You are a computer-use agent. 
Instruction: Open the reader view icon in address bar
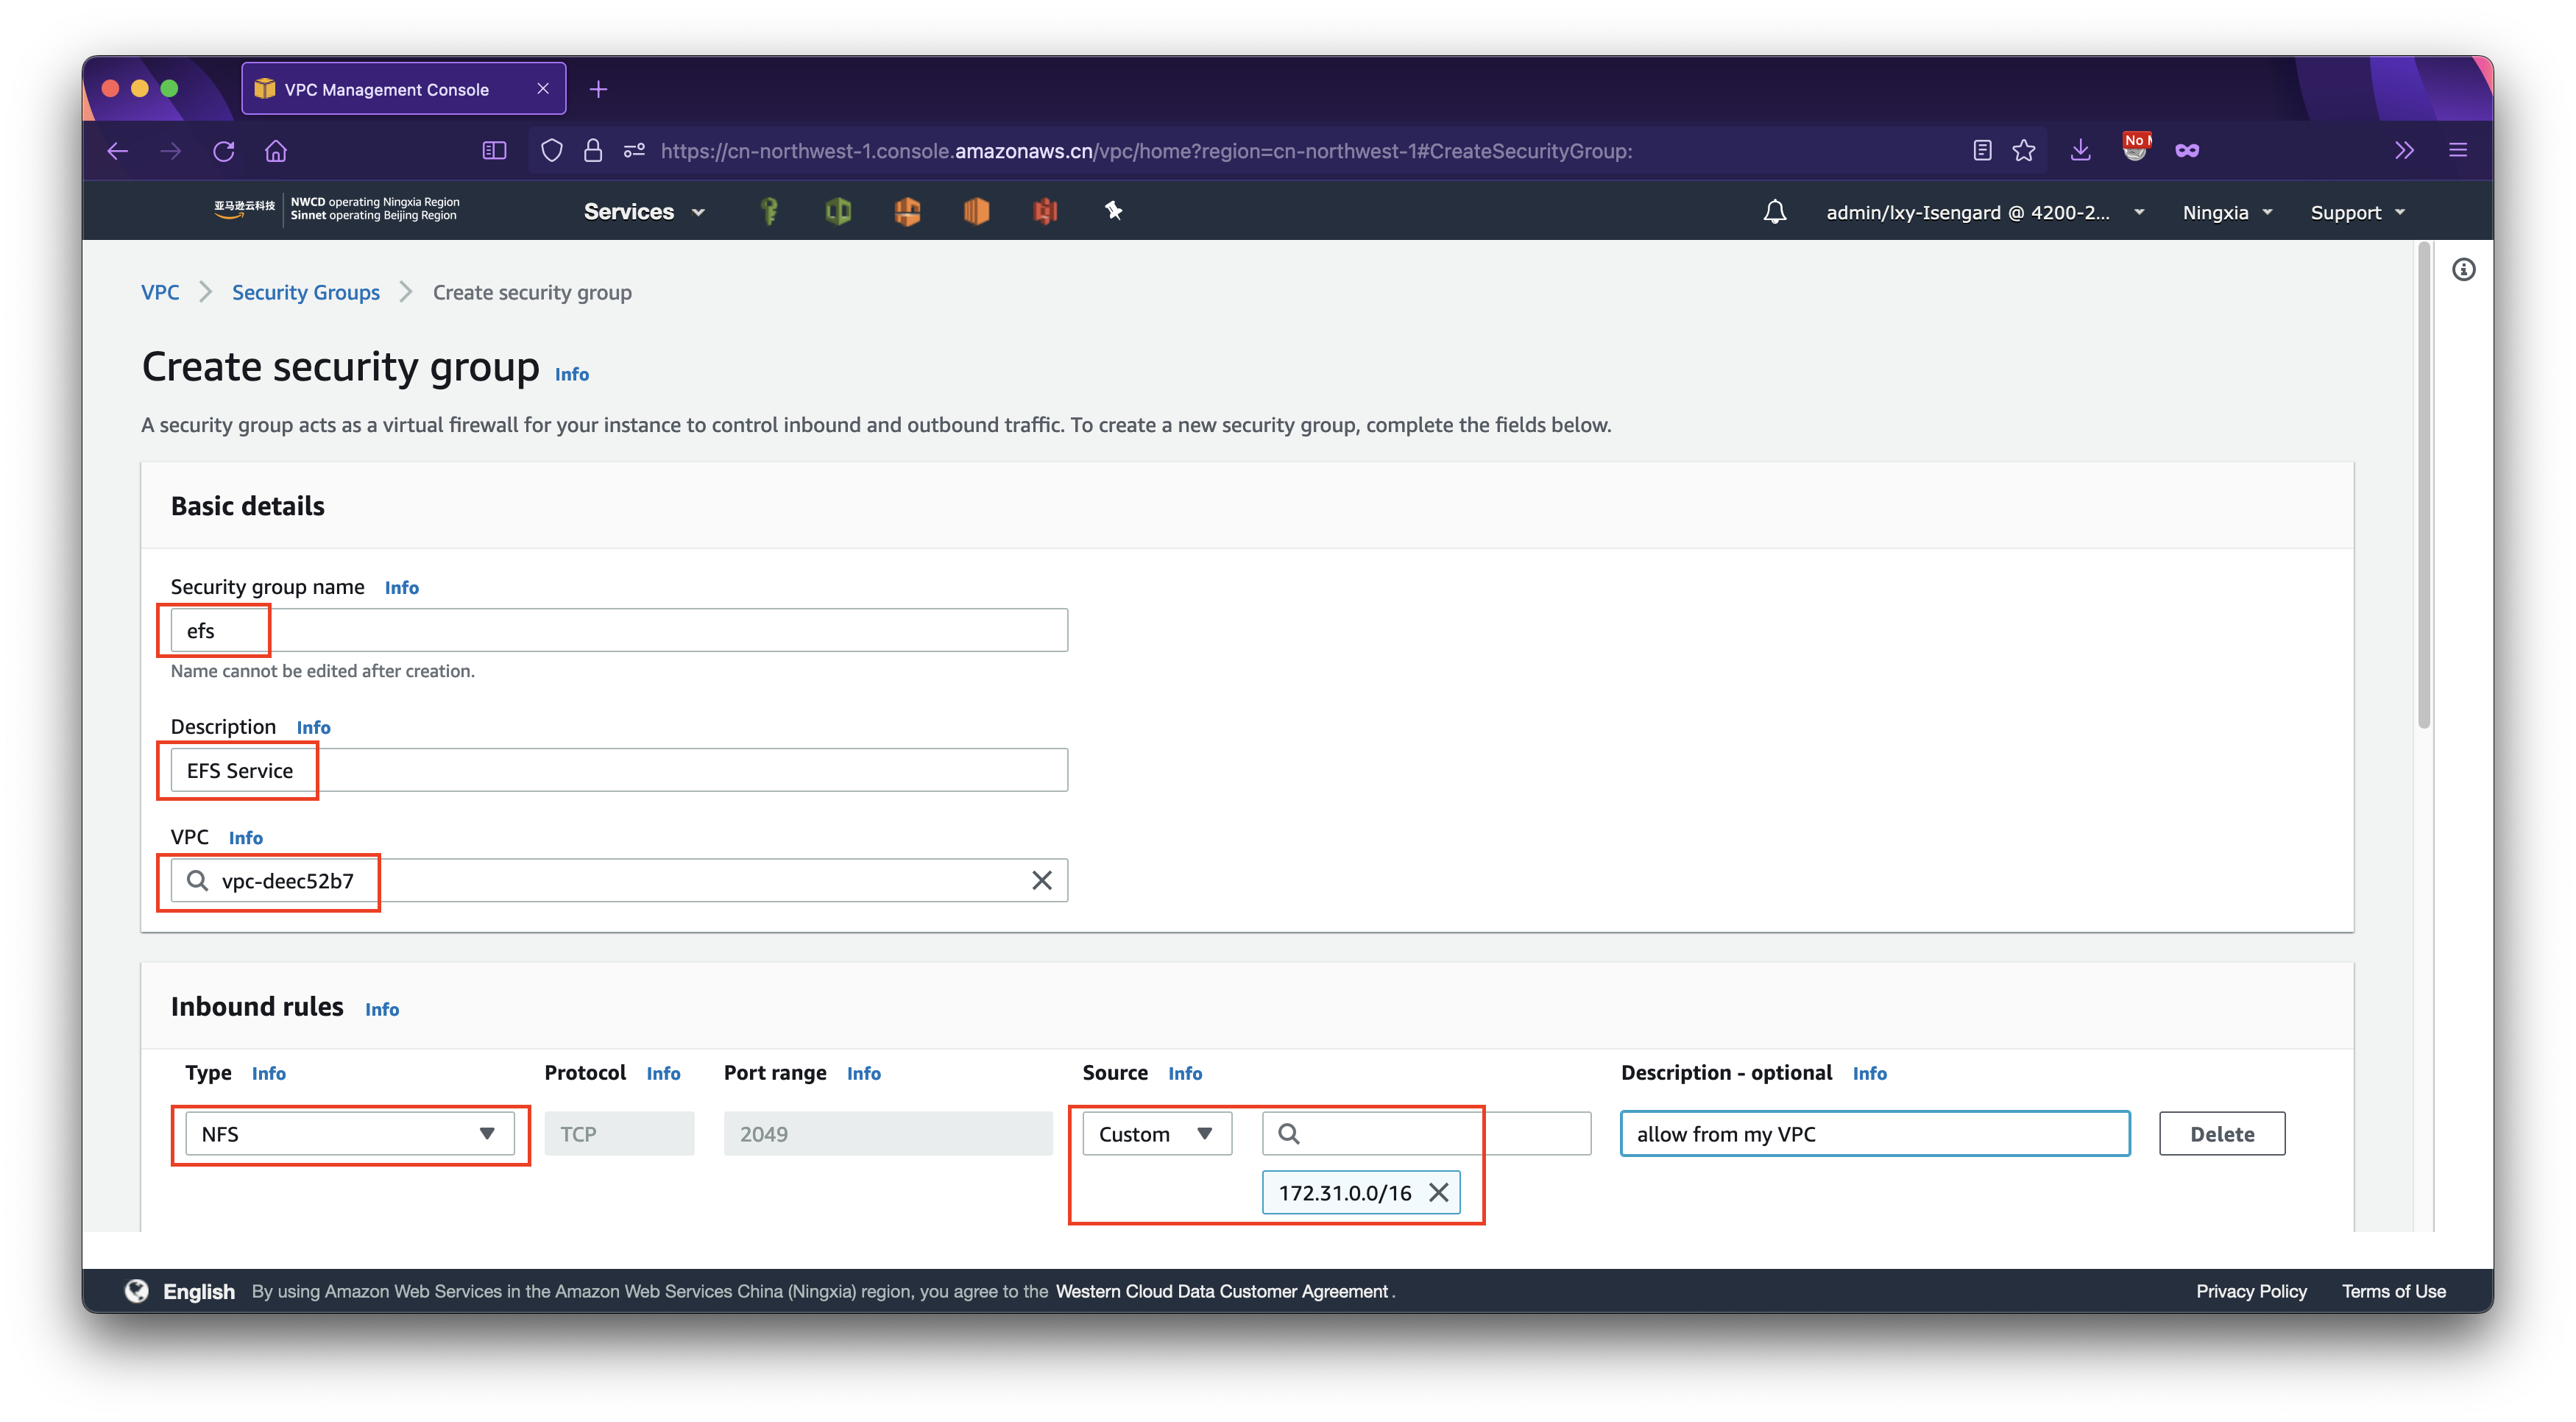click(1982, 151)
